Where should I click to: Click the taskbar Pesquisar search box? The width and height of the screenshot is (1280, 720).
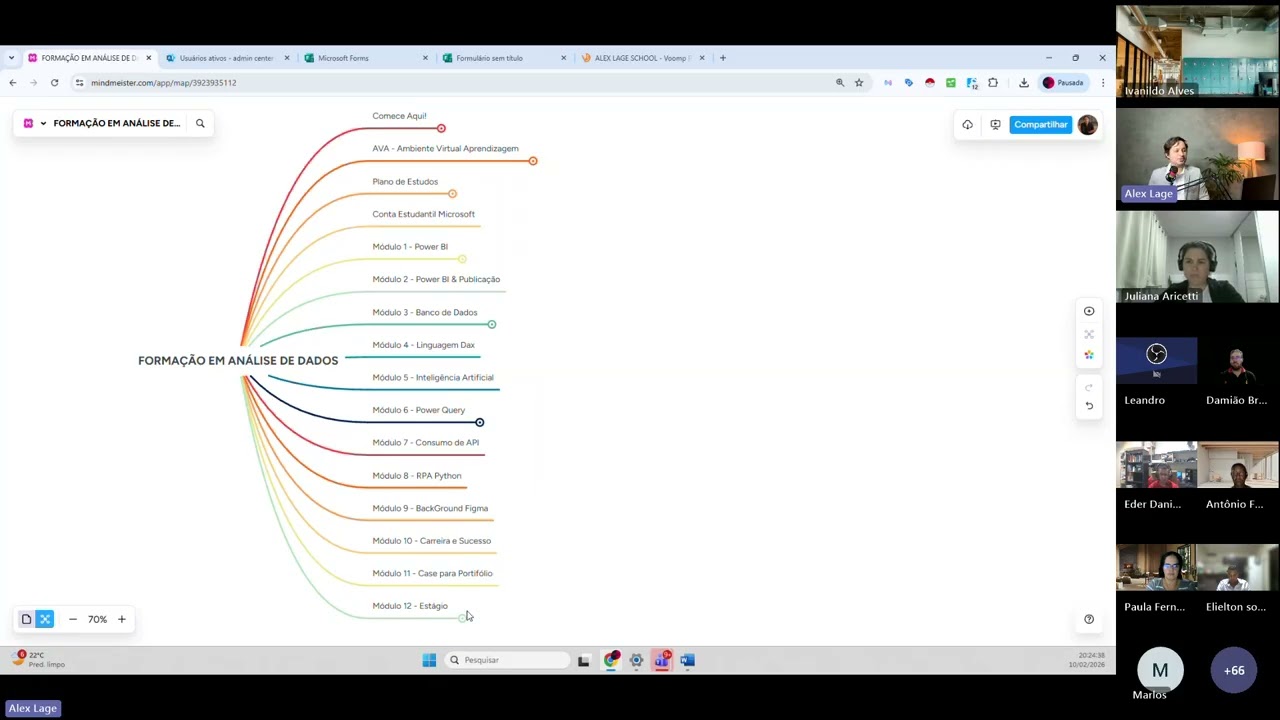coord(507,660)
